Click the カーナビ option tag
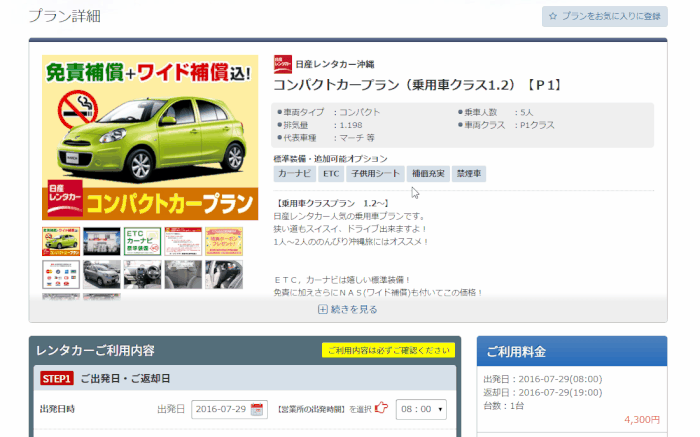The width and height of the screenshot is (700, 437). [x=295, y=174]
